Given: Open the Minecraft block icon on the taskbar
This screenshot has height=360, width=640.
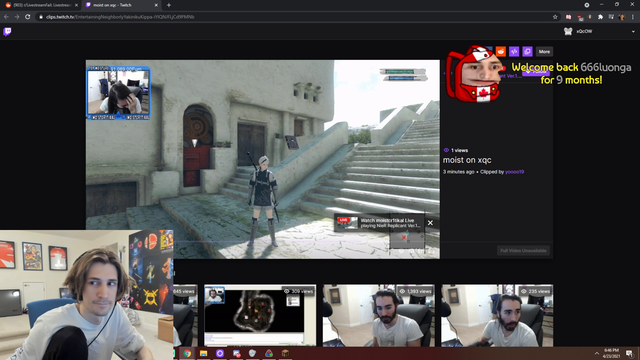Looking at the screenshot, I should point(285,353).
